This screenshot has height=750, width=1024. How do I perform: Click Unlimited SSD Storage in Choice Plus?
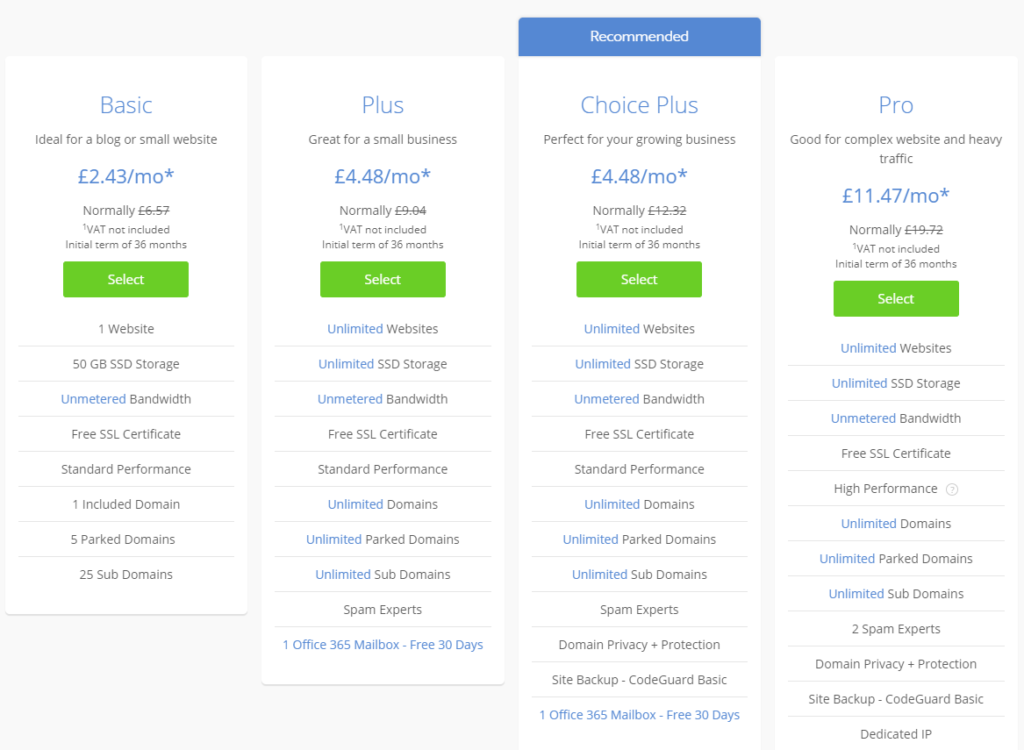639,364
